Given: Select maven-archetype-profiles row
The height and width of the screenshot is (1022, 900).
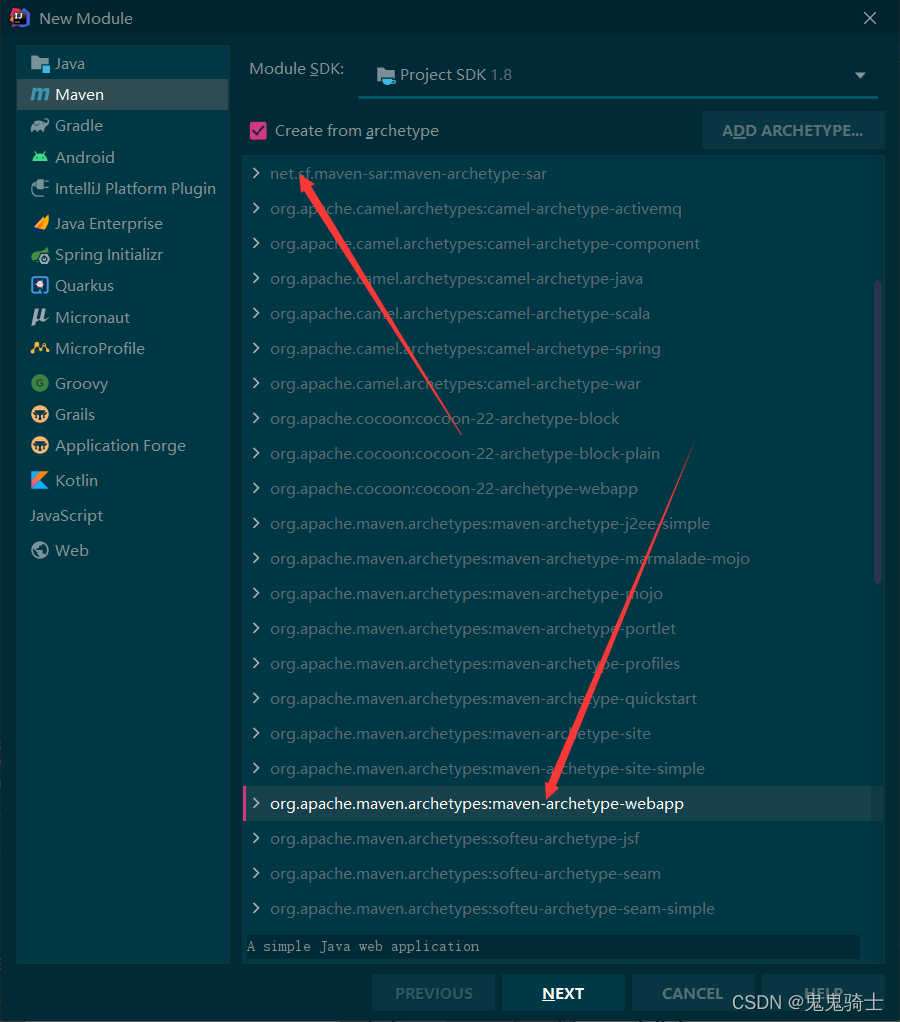Looking at the screenshot, I should (x=557, y=664).
